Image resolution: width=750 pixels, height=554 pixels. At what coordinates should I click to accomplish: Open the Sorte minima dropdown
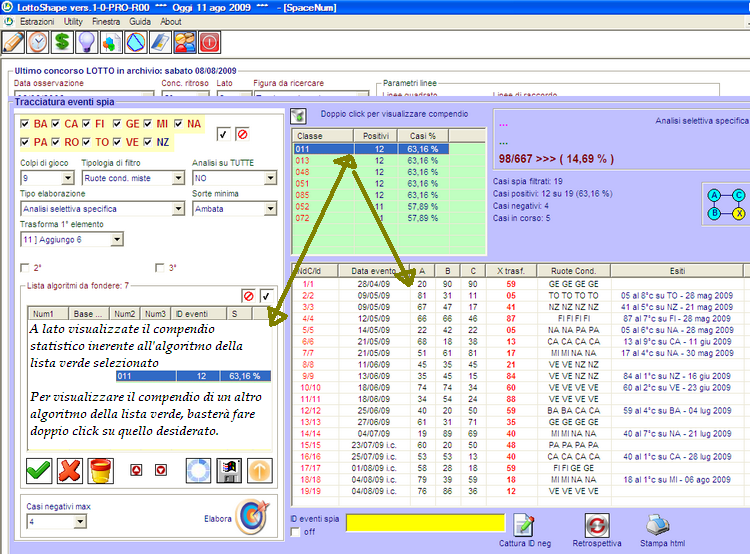point(271,209)
